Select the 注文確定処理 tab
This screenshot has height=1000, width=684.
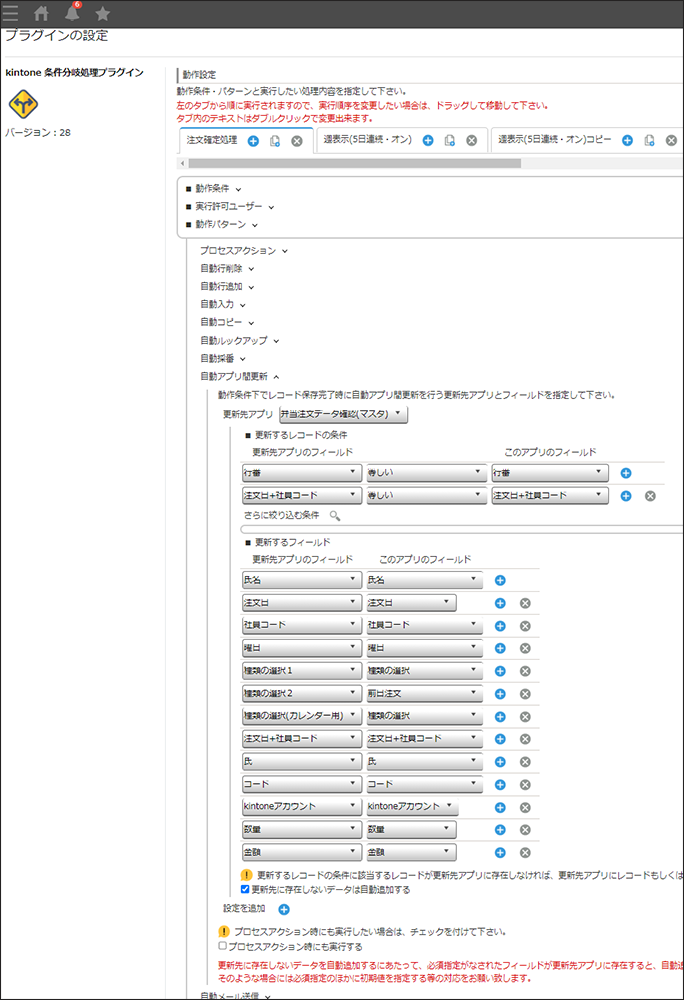[212, 140]
